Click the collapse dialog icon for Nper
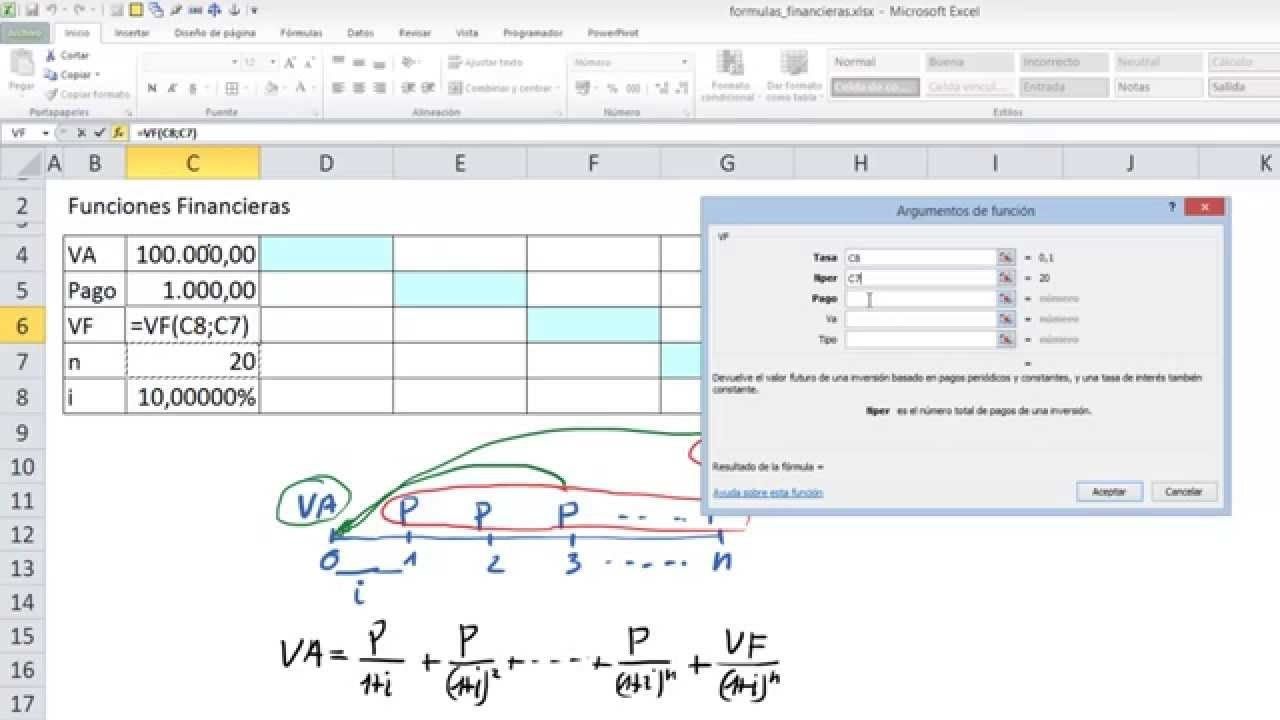1280x720 pixels. (x=1006, y=278)
